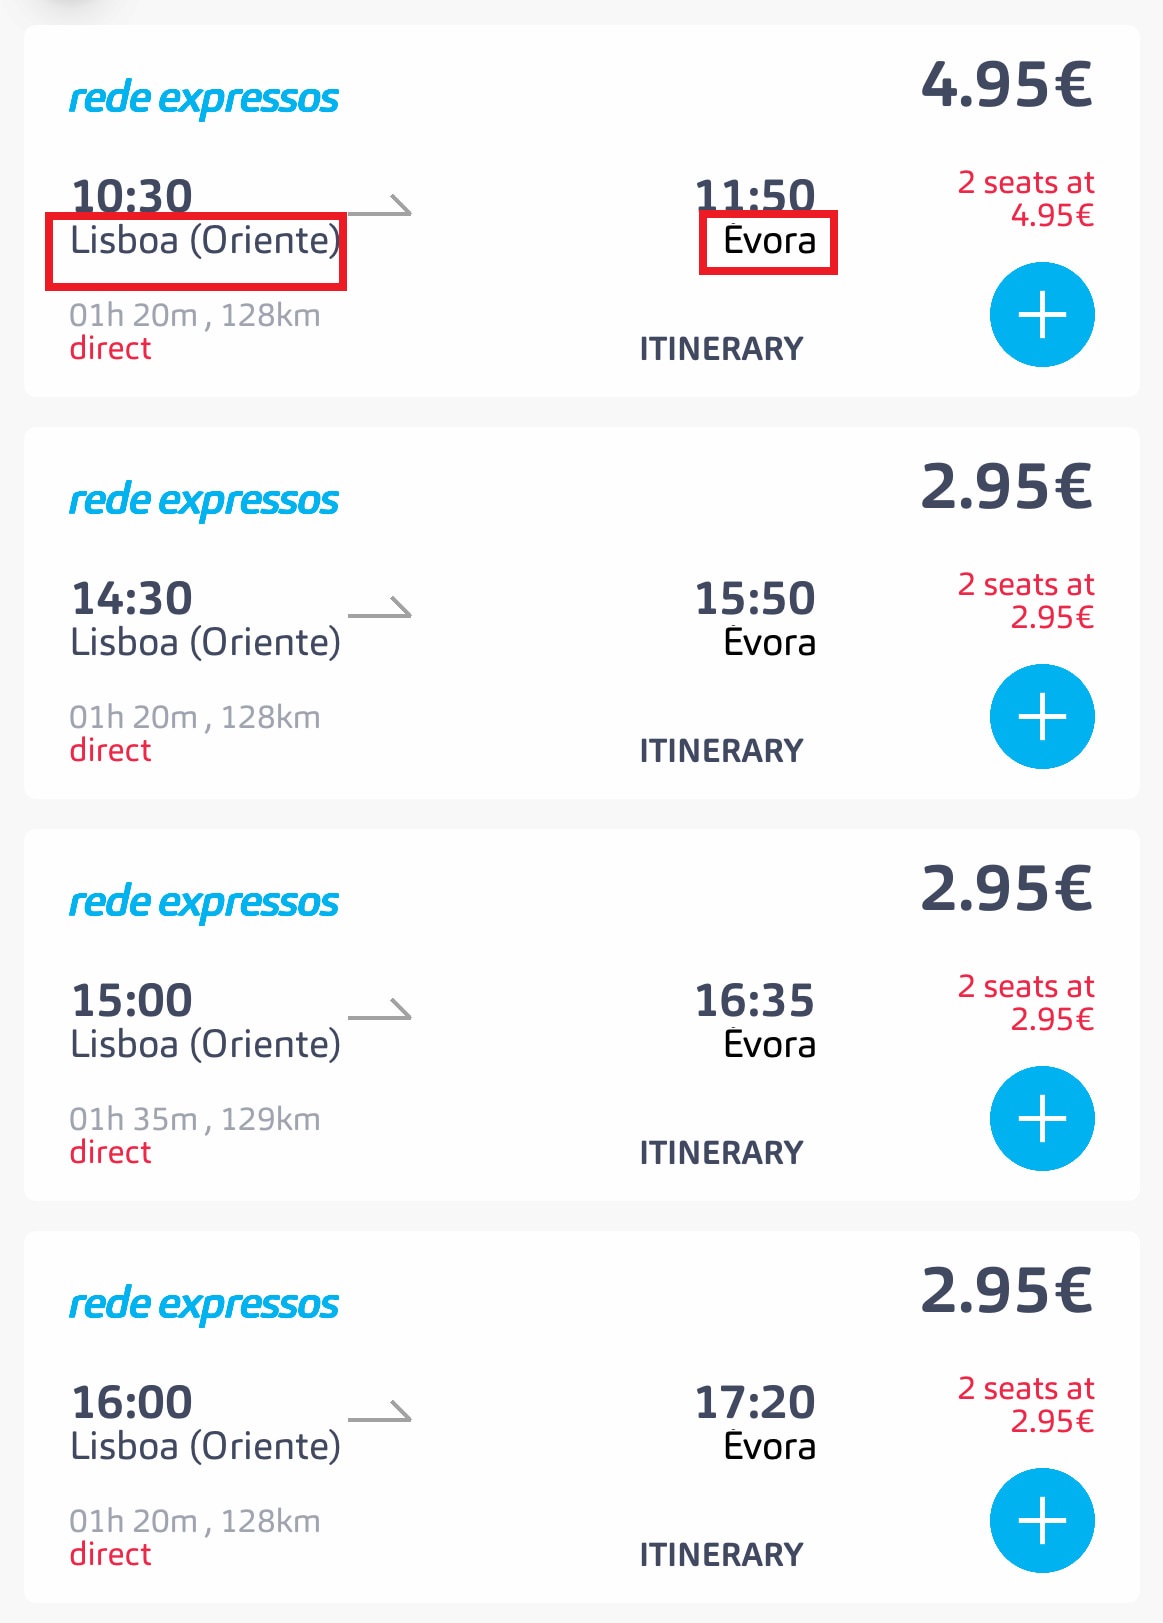1163x1623 pixels.
Task: Open ITINERARY for the 16:00 trip
Action: coord(721,1555)
